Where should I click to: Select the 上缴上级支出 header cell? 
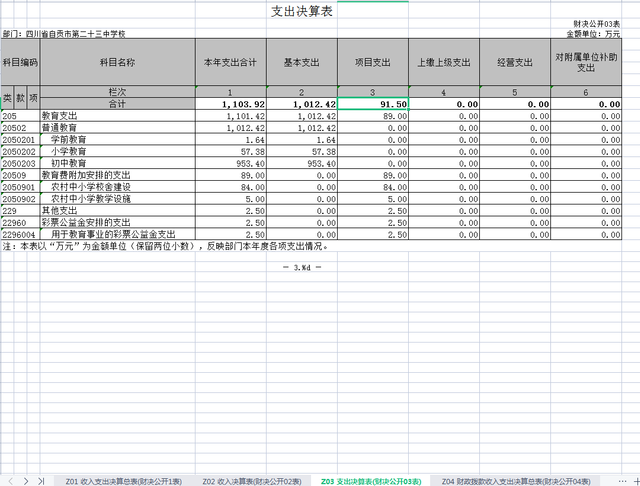coord(443,62)
